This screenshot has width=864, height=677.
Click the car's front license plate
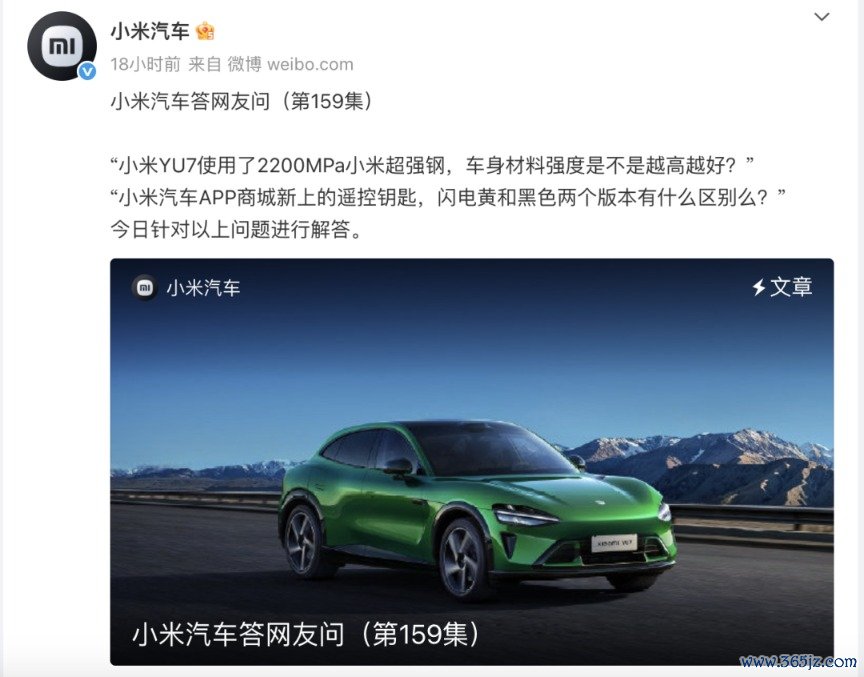click(x=614, y=543)
